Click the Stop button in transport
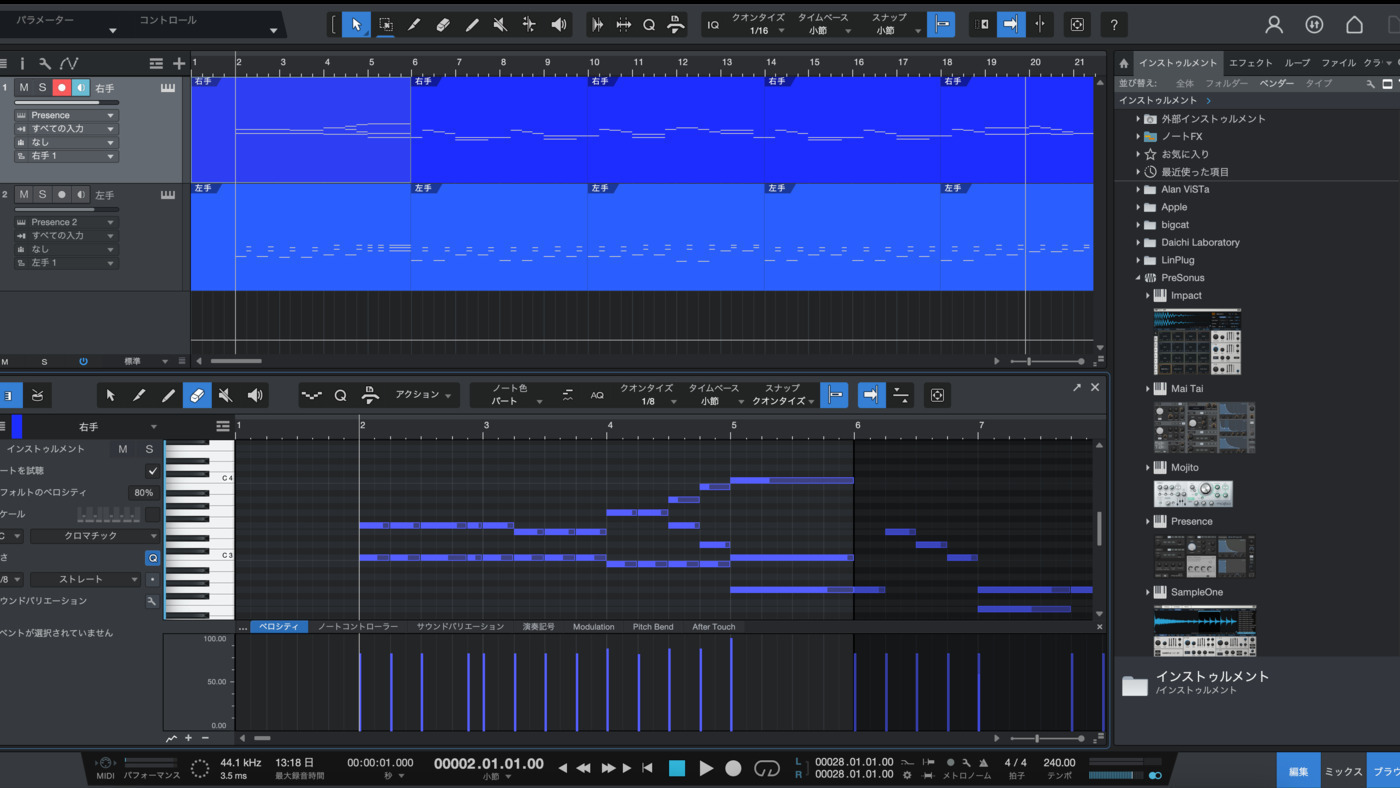 point(677,768)
